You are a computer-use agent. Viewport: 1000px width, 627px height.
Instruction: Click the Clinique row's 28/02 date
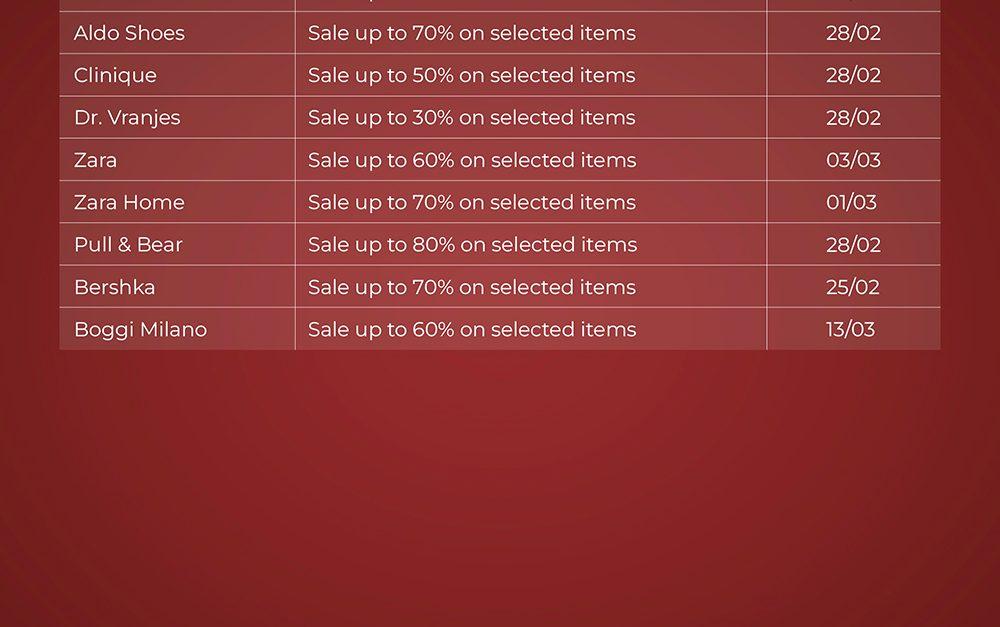pyautogui.click(x=853, y=75)
